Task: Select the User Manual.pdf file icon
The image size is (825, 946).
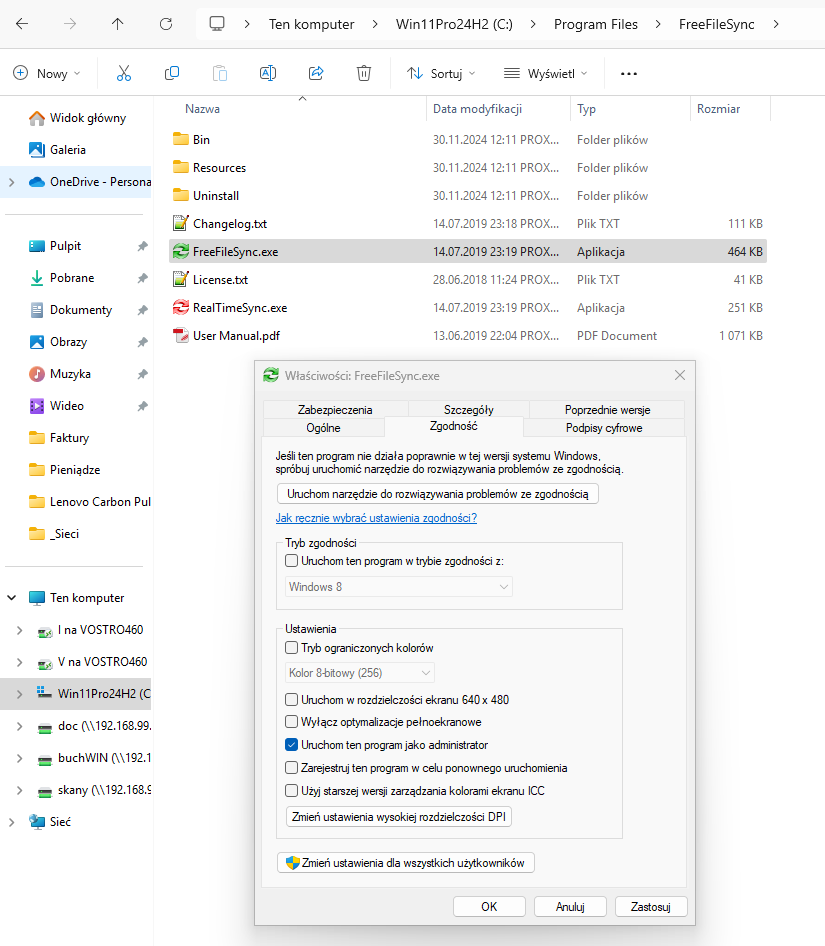Action: click(180, 335)
